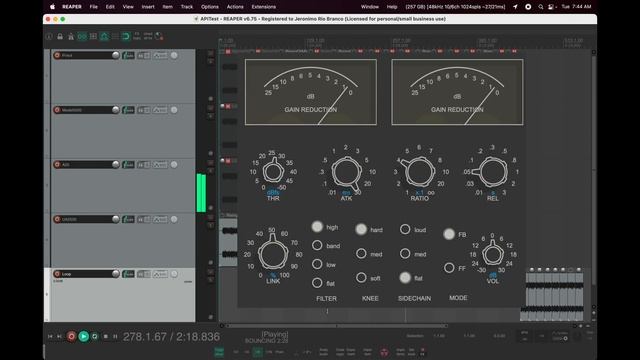Viewport: 640px width, 360px height.
Task: Click the green play button
Action: (84, 336)
